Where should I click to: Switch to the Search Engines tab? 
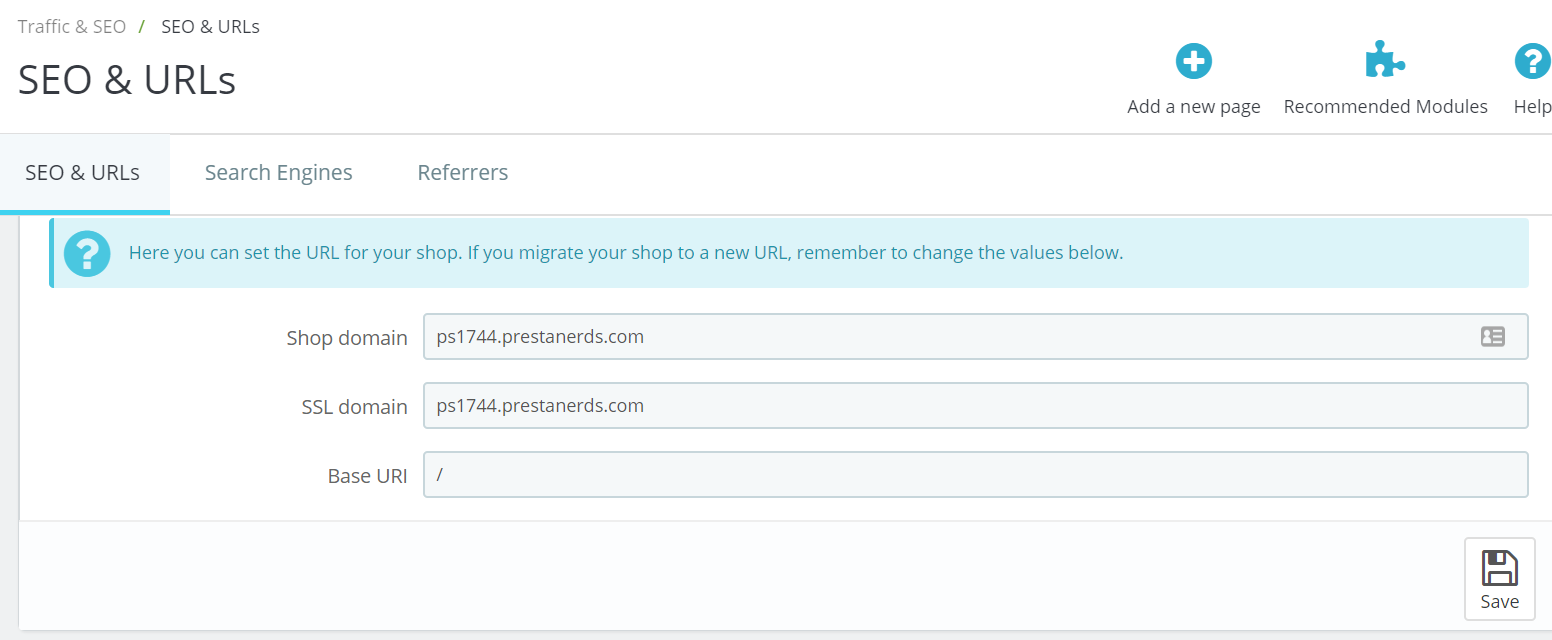point(278,173)
